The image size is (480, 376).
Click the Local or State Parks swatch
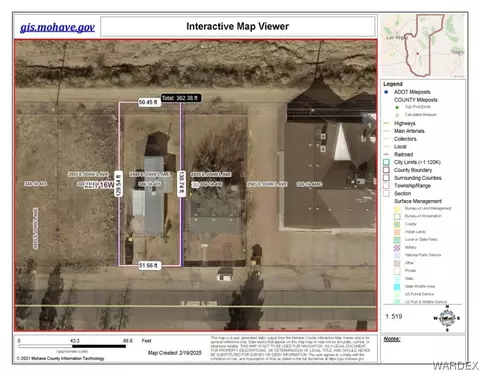[x=397, y=240]
